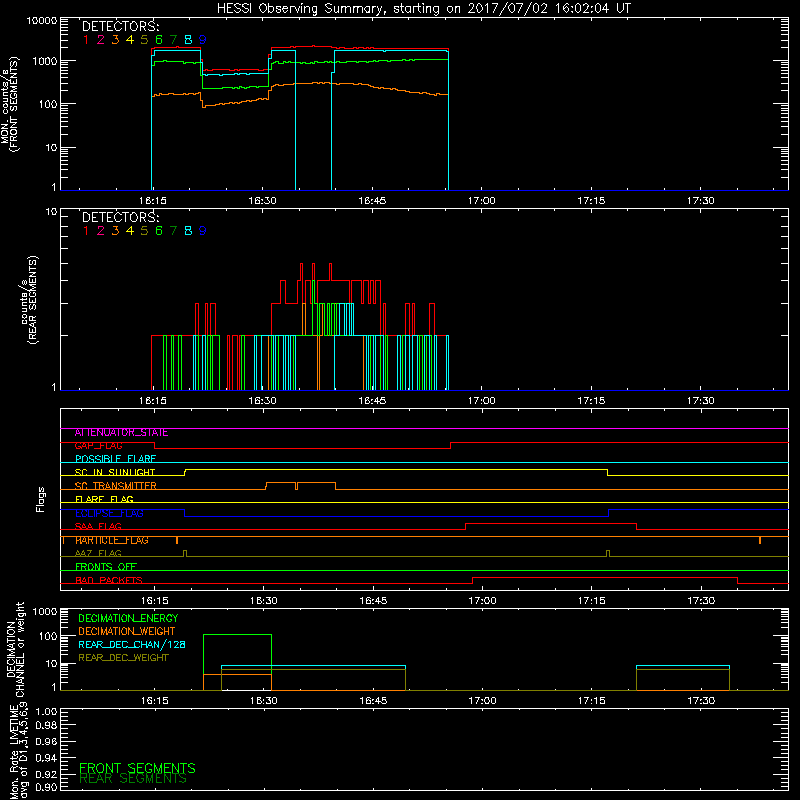Select the POSSIBLE_FLARE flag label

(x=115, y=459)
